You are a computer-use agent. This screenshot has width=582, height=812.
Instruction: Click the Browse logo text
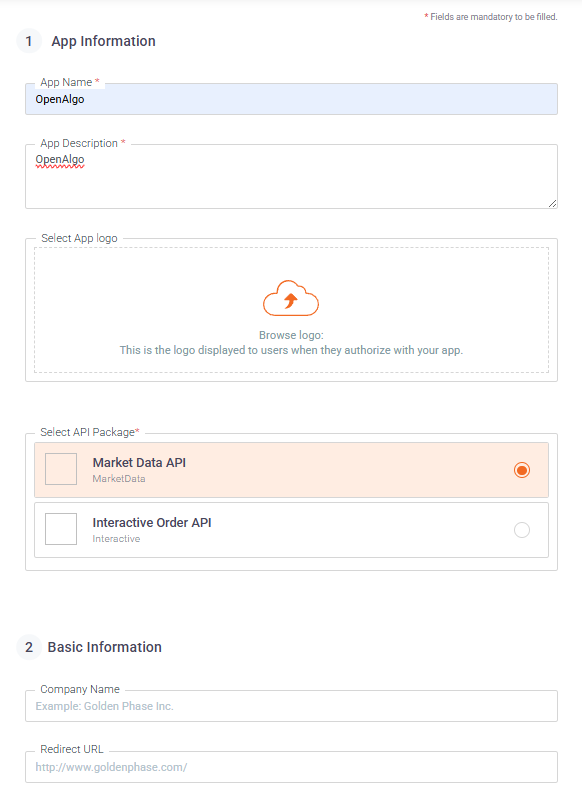tap(291, 335)
